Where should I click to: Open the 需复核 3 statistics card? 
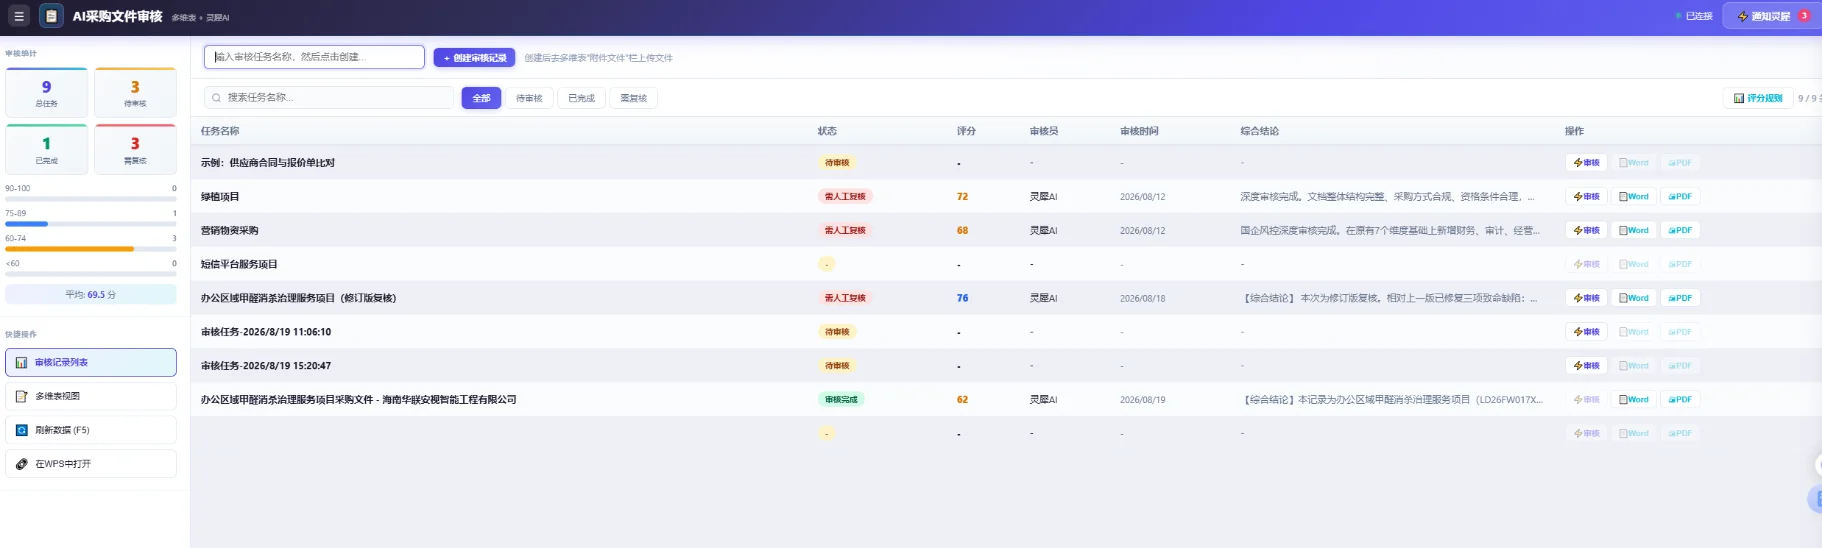point(135,149)
